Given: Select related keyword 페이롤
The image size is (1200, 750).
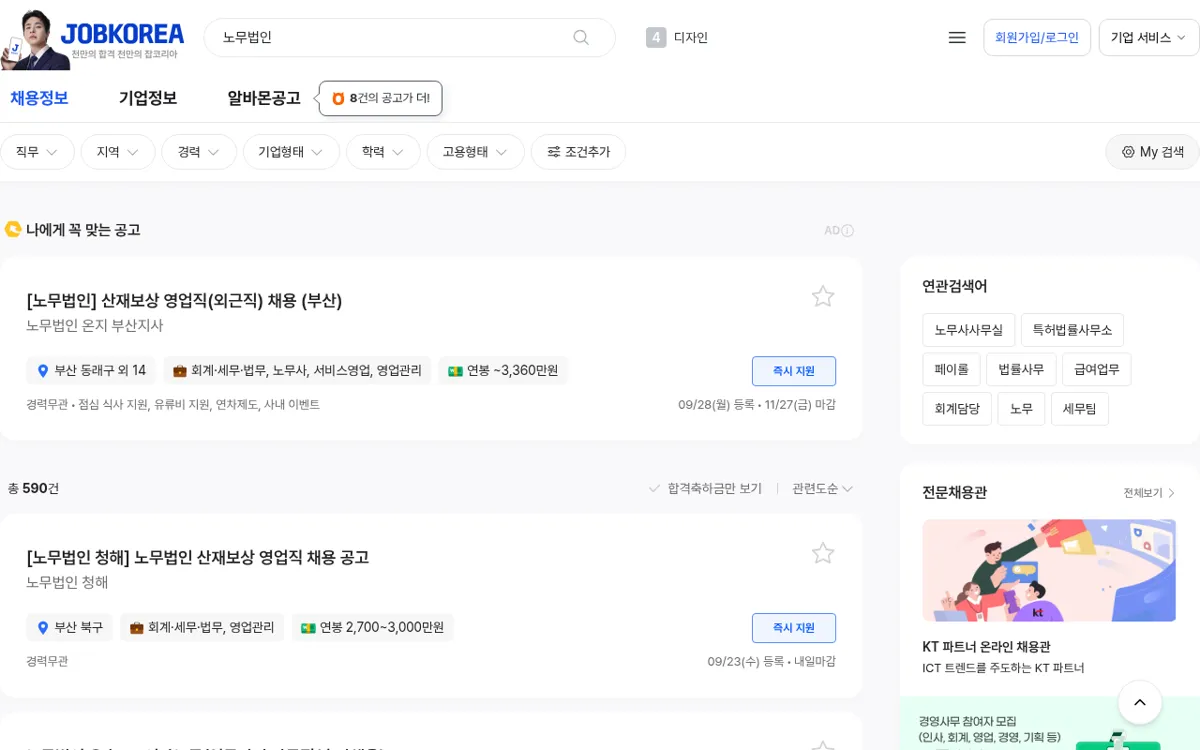Looking at the screenshot, I should tap(952, 369).
